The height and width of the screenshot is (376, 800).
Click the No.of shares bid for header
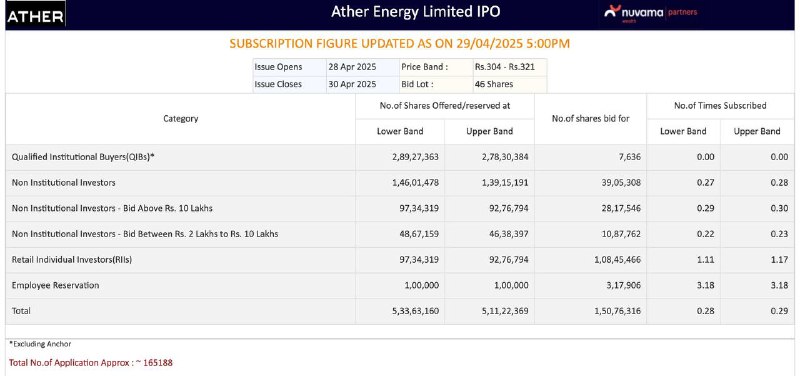click(590, 118)
